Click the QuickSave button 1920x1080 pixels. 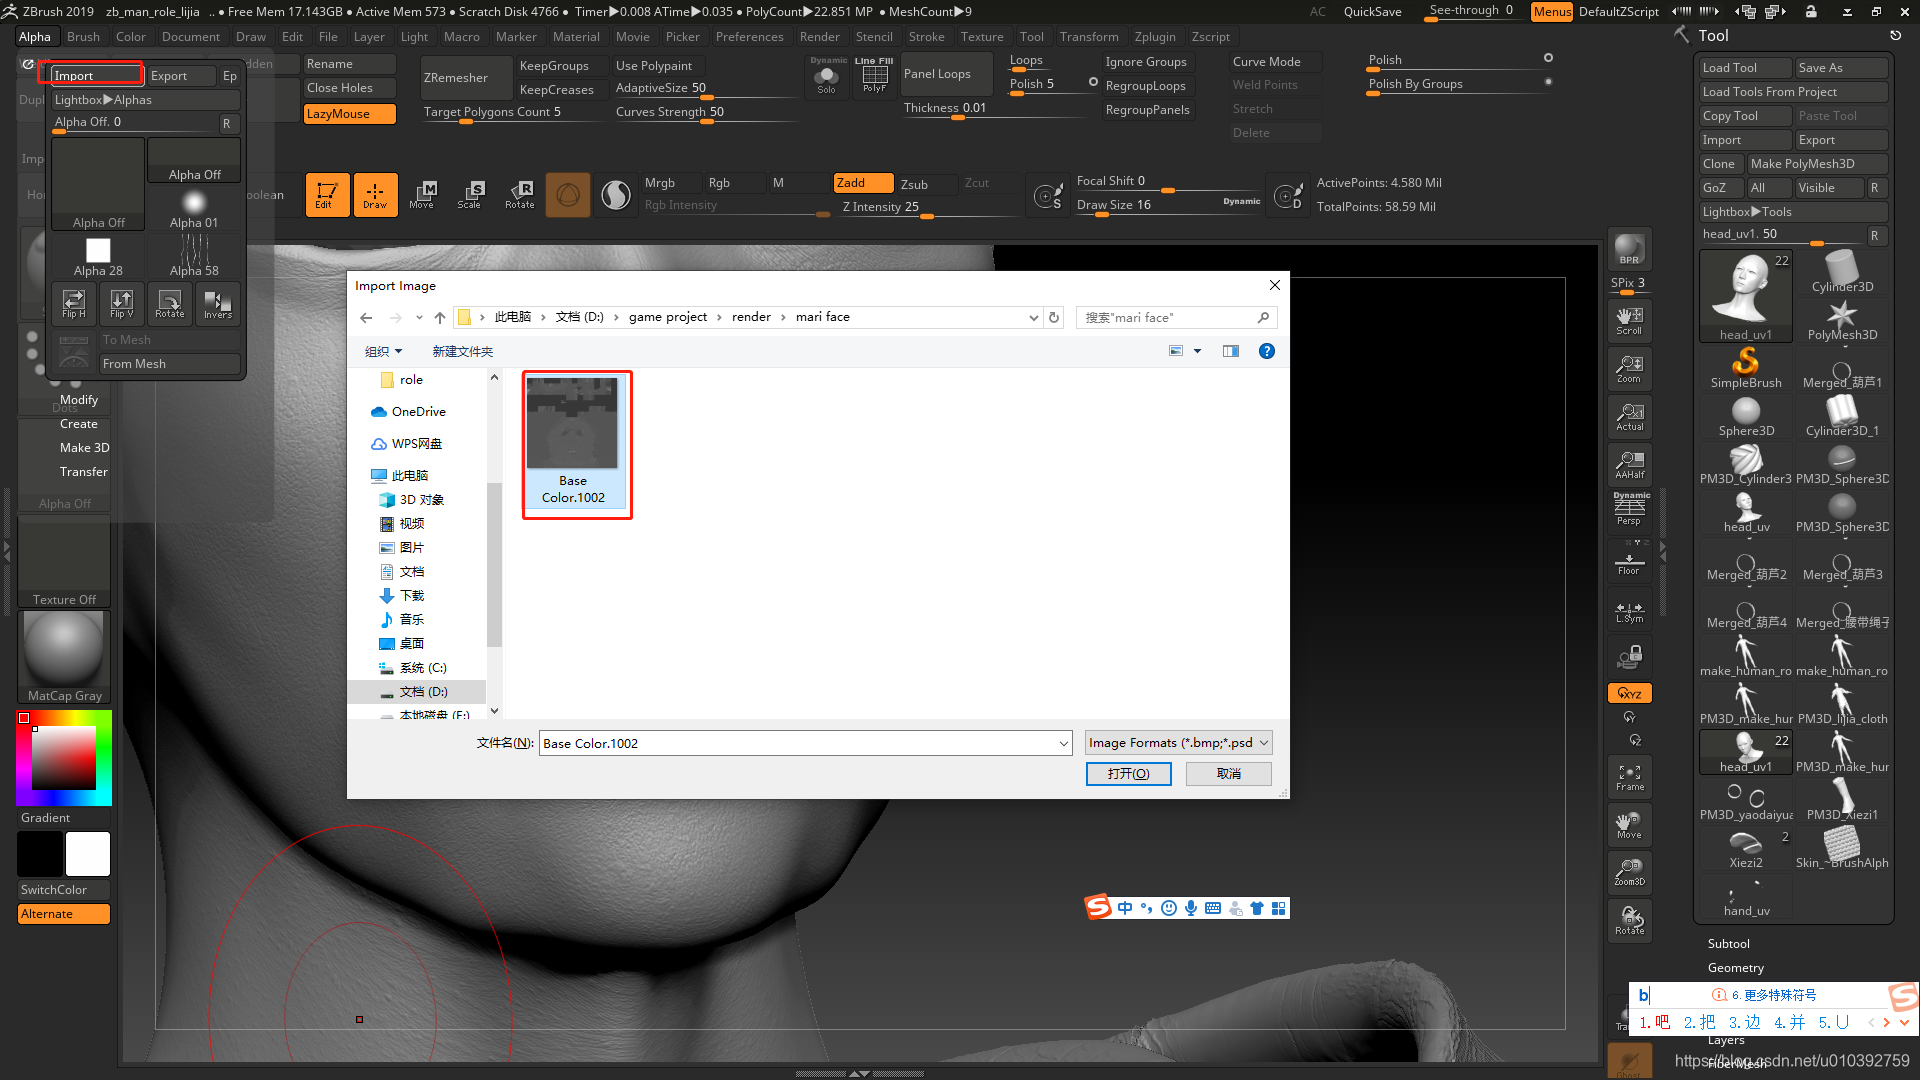1372,12
